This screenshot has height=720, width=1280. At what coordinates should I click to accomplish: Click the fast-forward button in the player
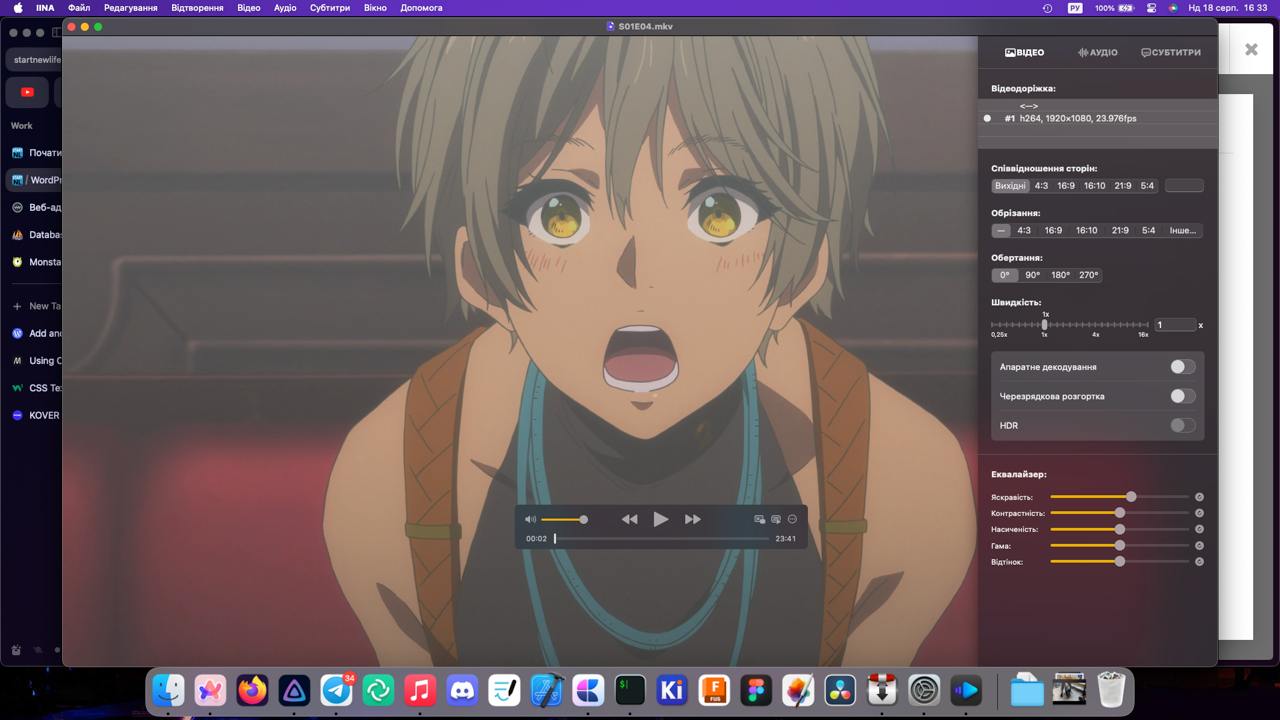tap(692, 519)
